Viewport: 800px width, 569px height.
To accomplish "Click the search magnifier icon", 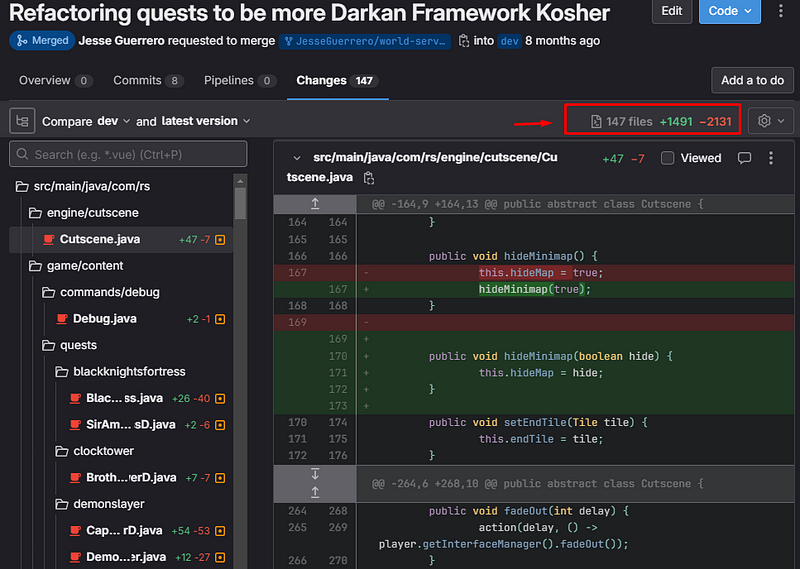I will [22, 154].
